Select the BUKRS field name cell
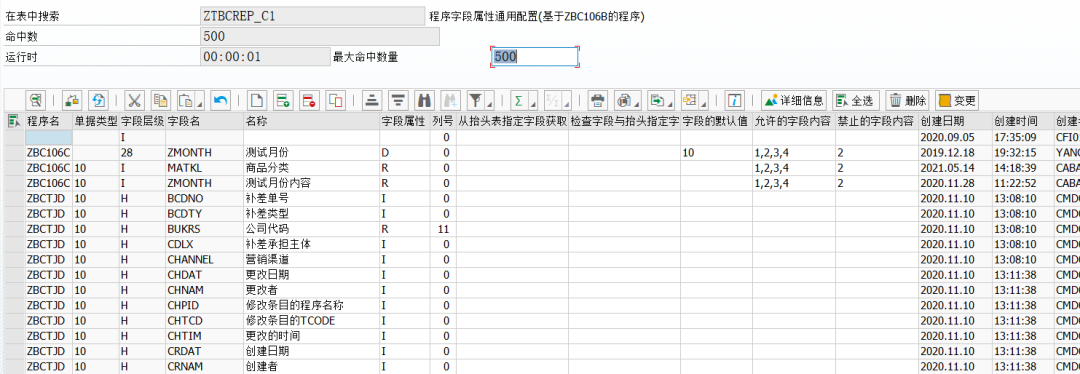The image size is (1080, 374). point(204,228)
